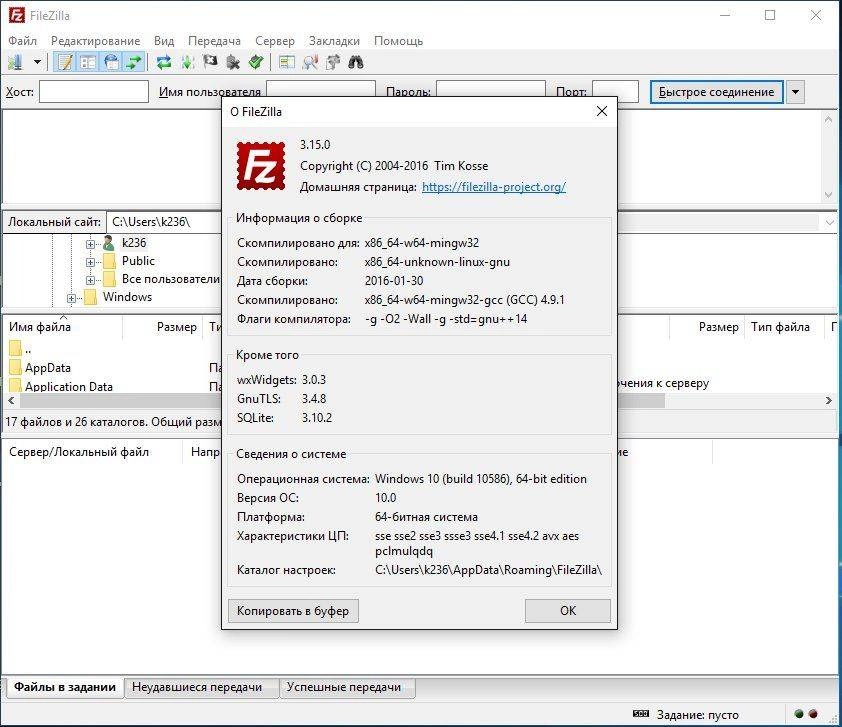Open the quick connect history dropdown arrow

795,92
